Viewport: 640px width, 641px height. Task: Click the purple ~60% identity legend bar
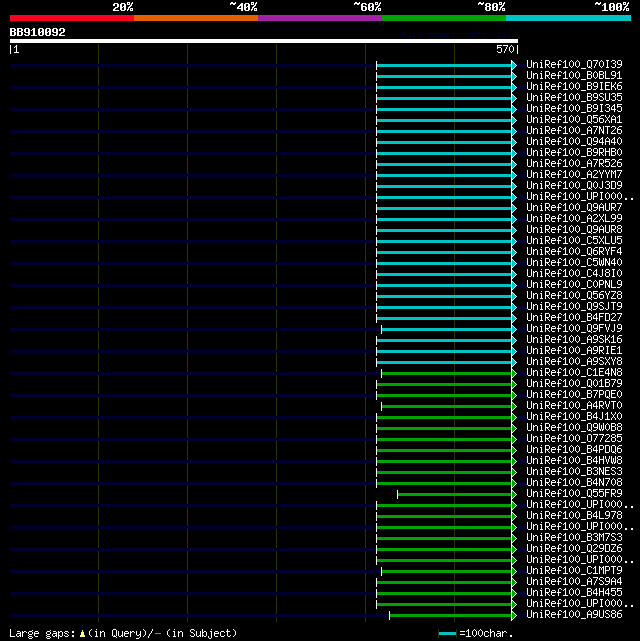point(320,18)
